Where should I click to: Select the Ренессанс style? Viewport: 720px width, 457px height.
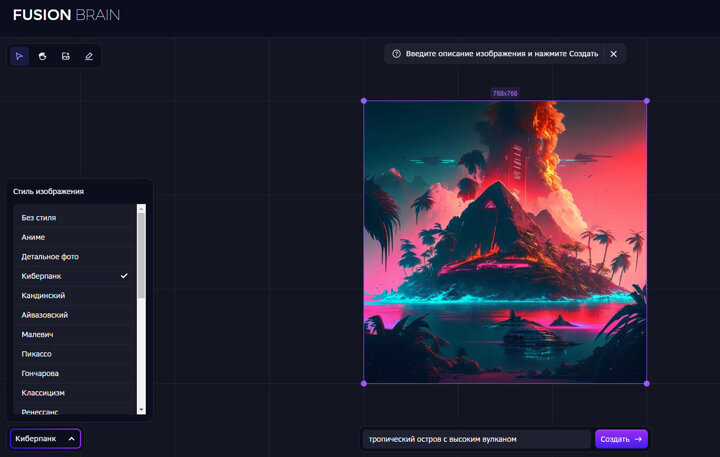[x=75, y=409]
